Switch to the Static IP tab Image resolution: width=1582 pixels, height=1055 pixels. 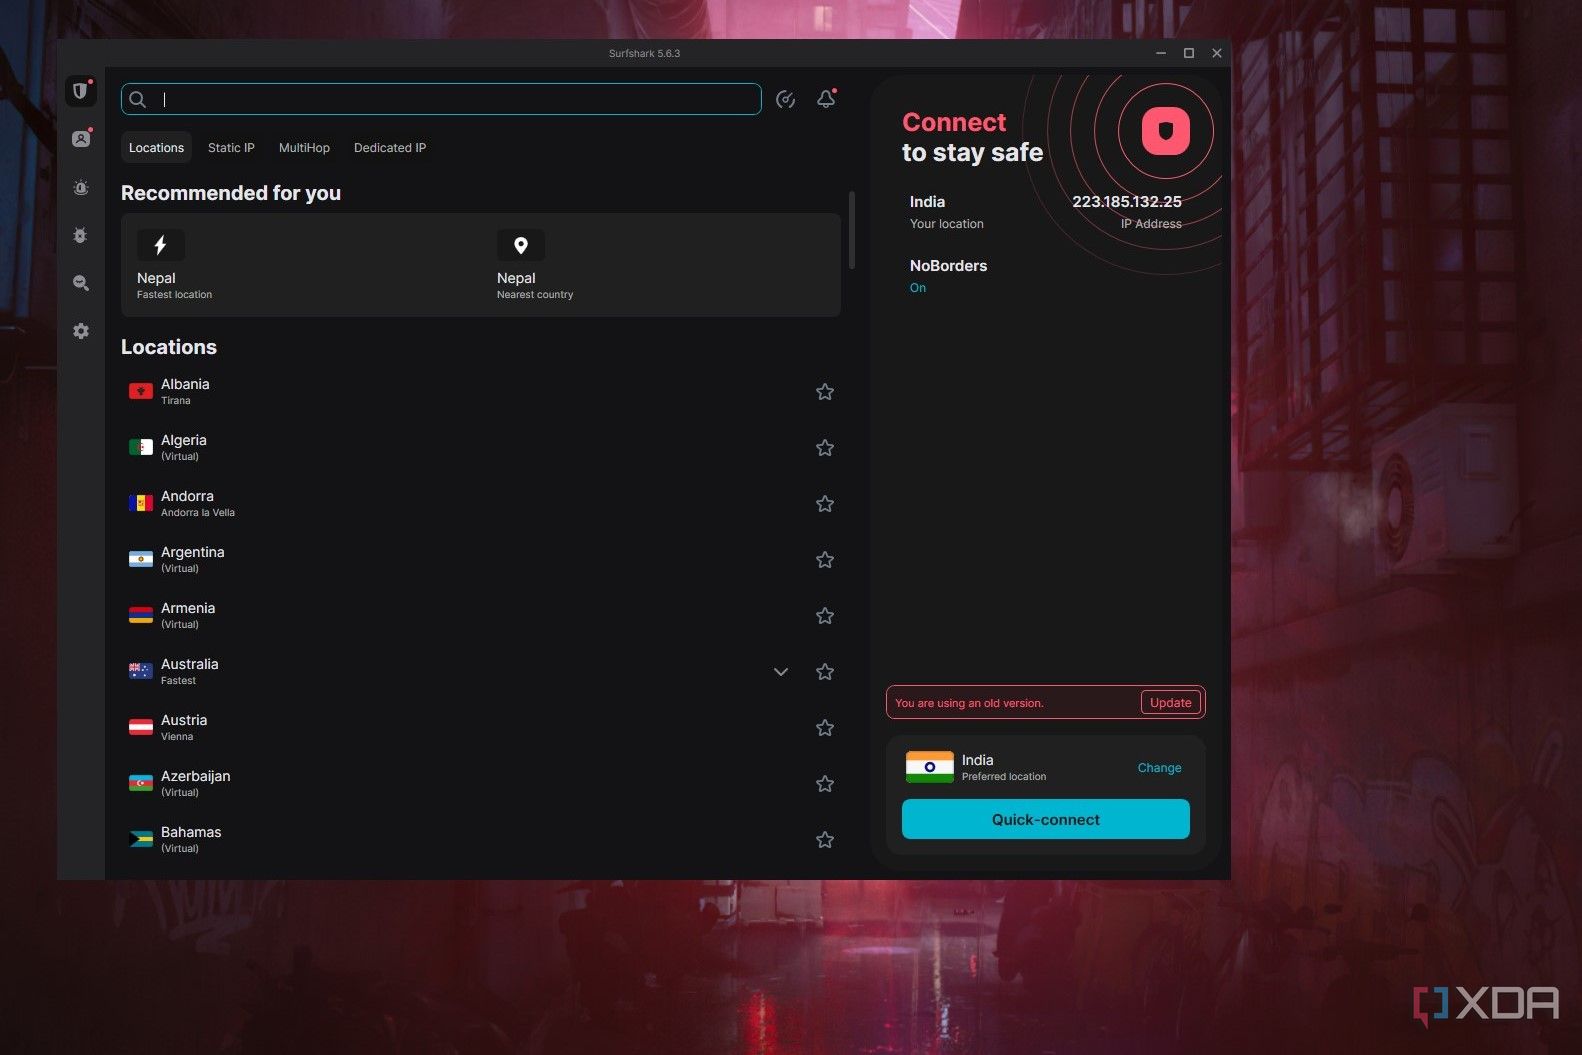[231, 148]
